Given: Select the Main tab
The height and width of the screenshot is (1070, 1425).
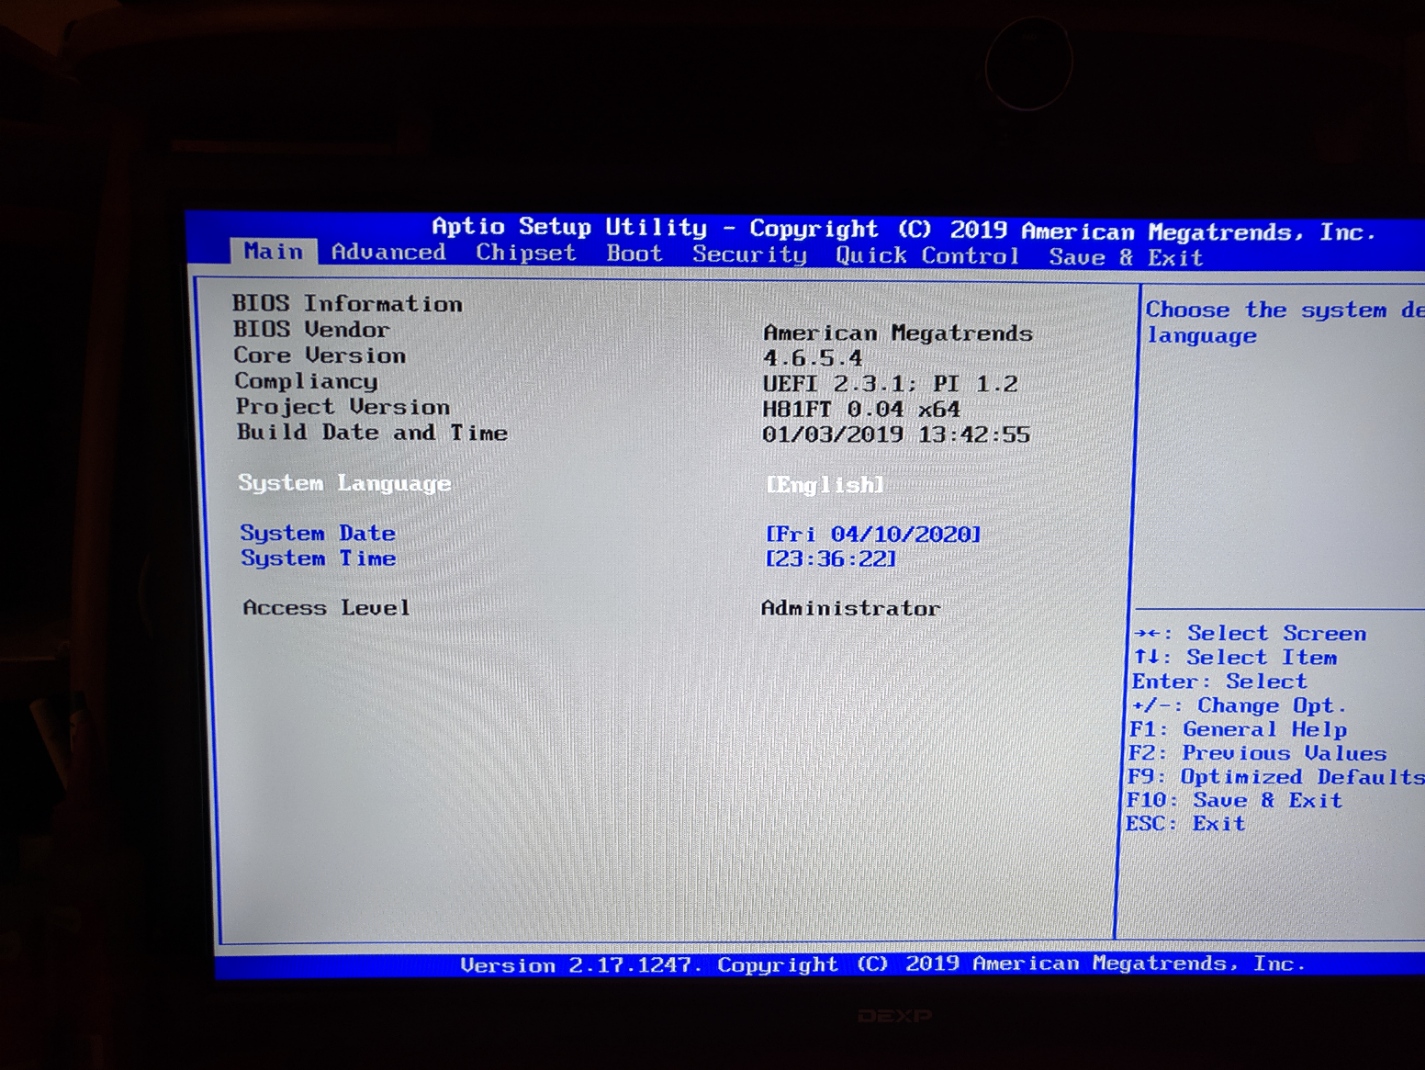Looking at the screenshot, I should (273, 251).
